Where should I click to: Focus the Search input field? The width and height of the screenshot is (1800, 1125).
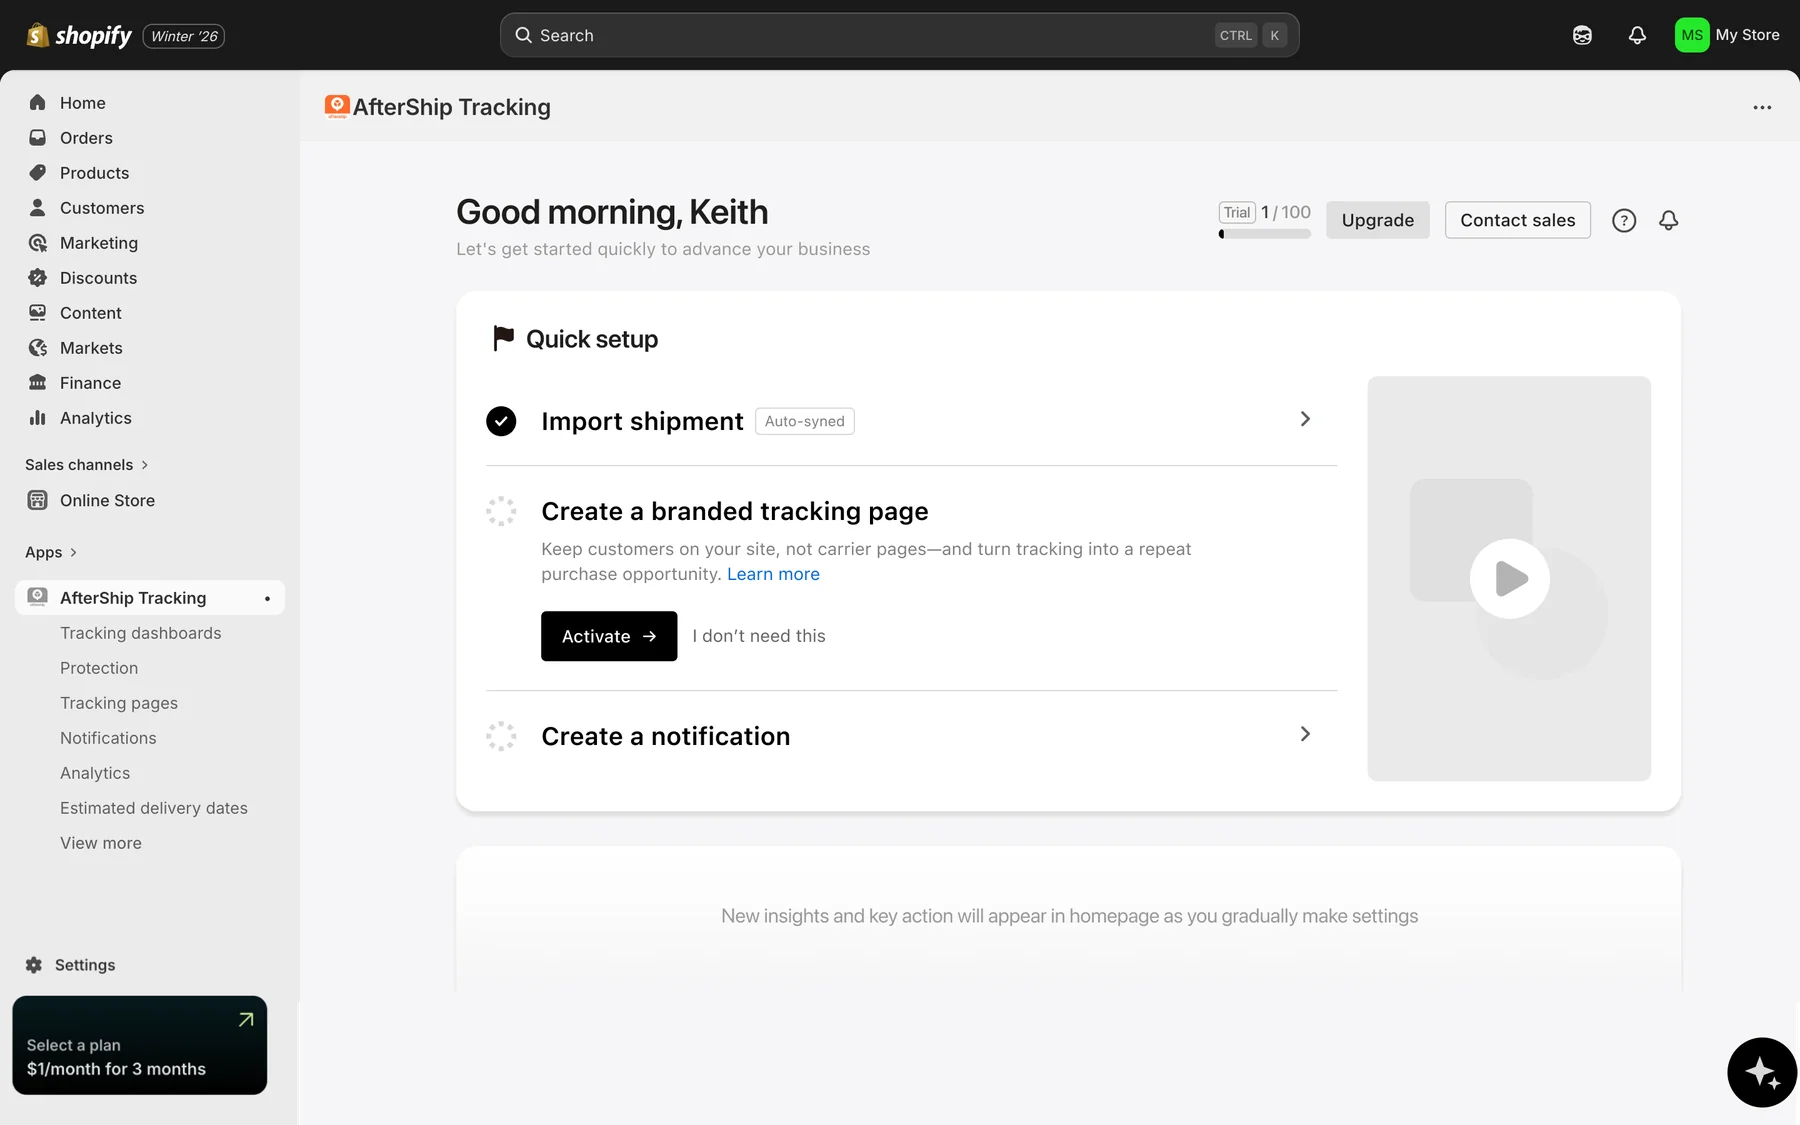[x=900, y=35]
